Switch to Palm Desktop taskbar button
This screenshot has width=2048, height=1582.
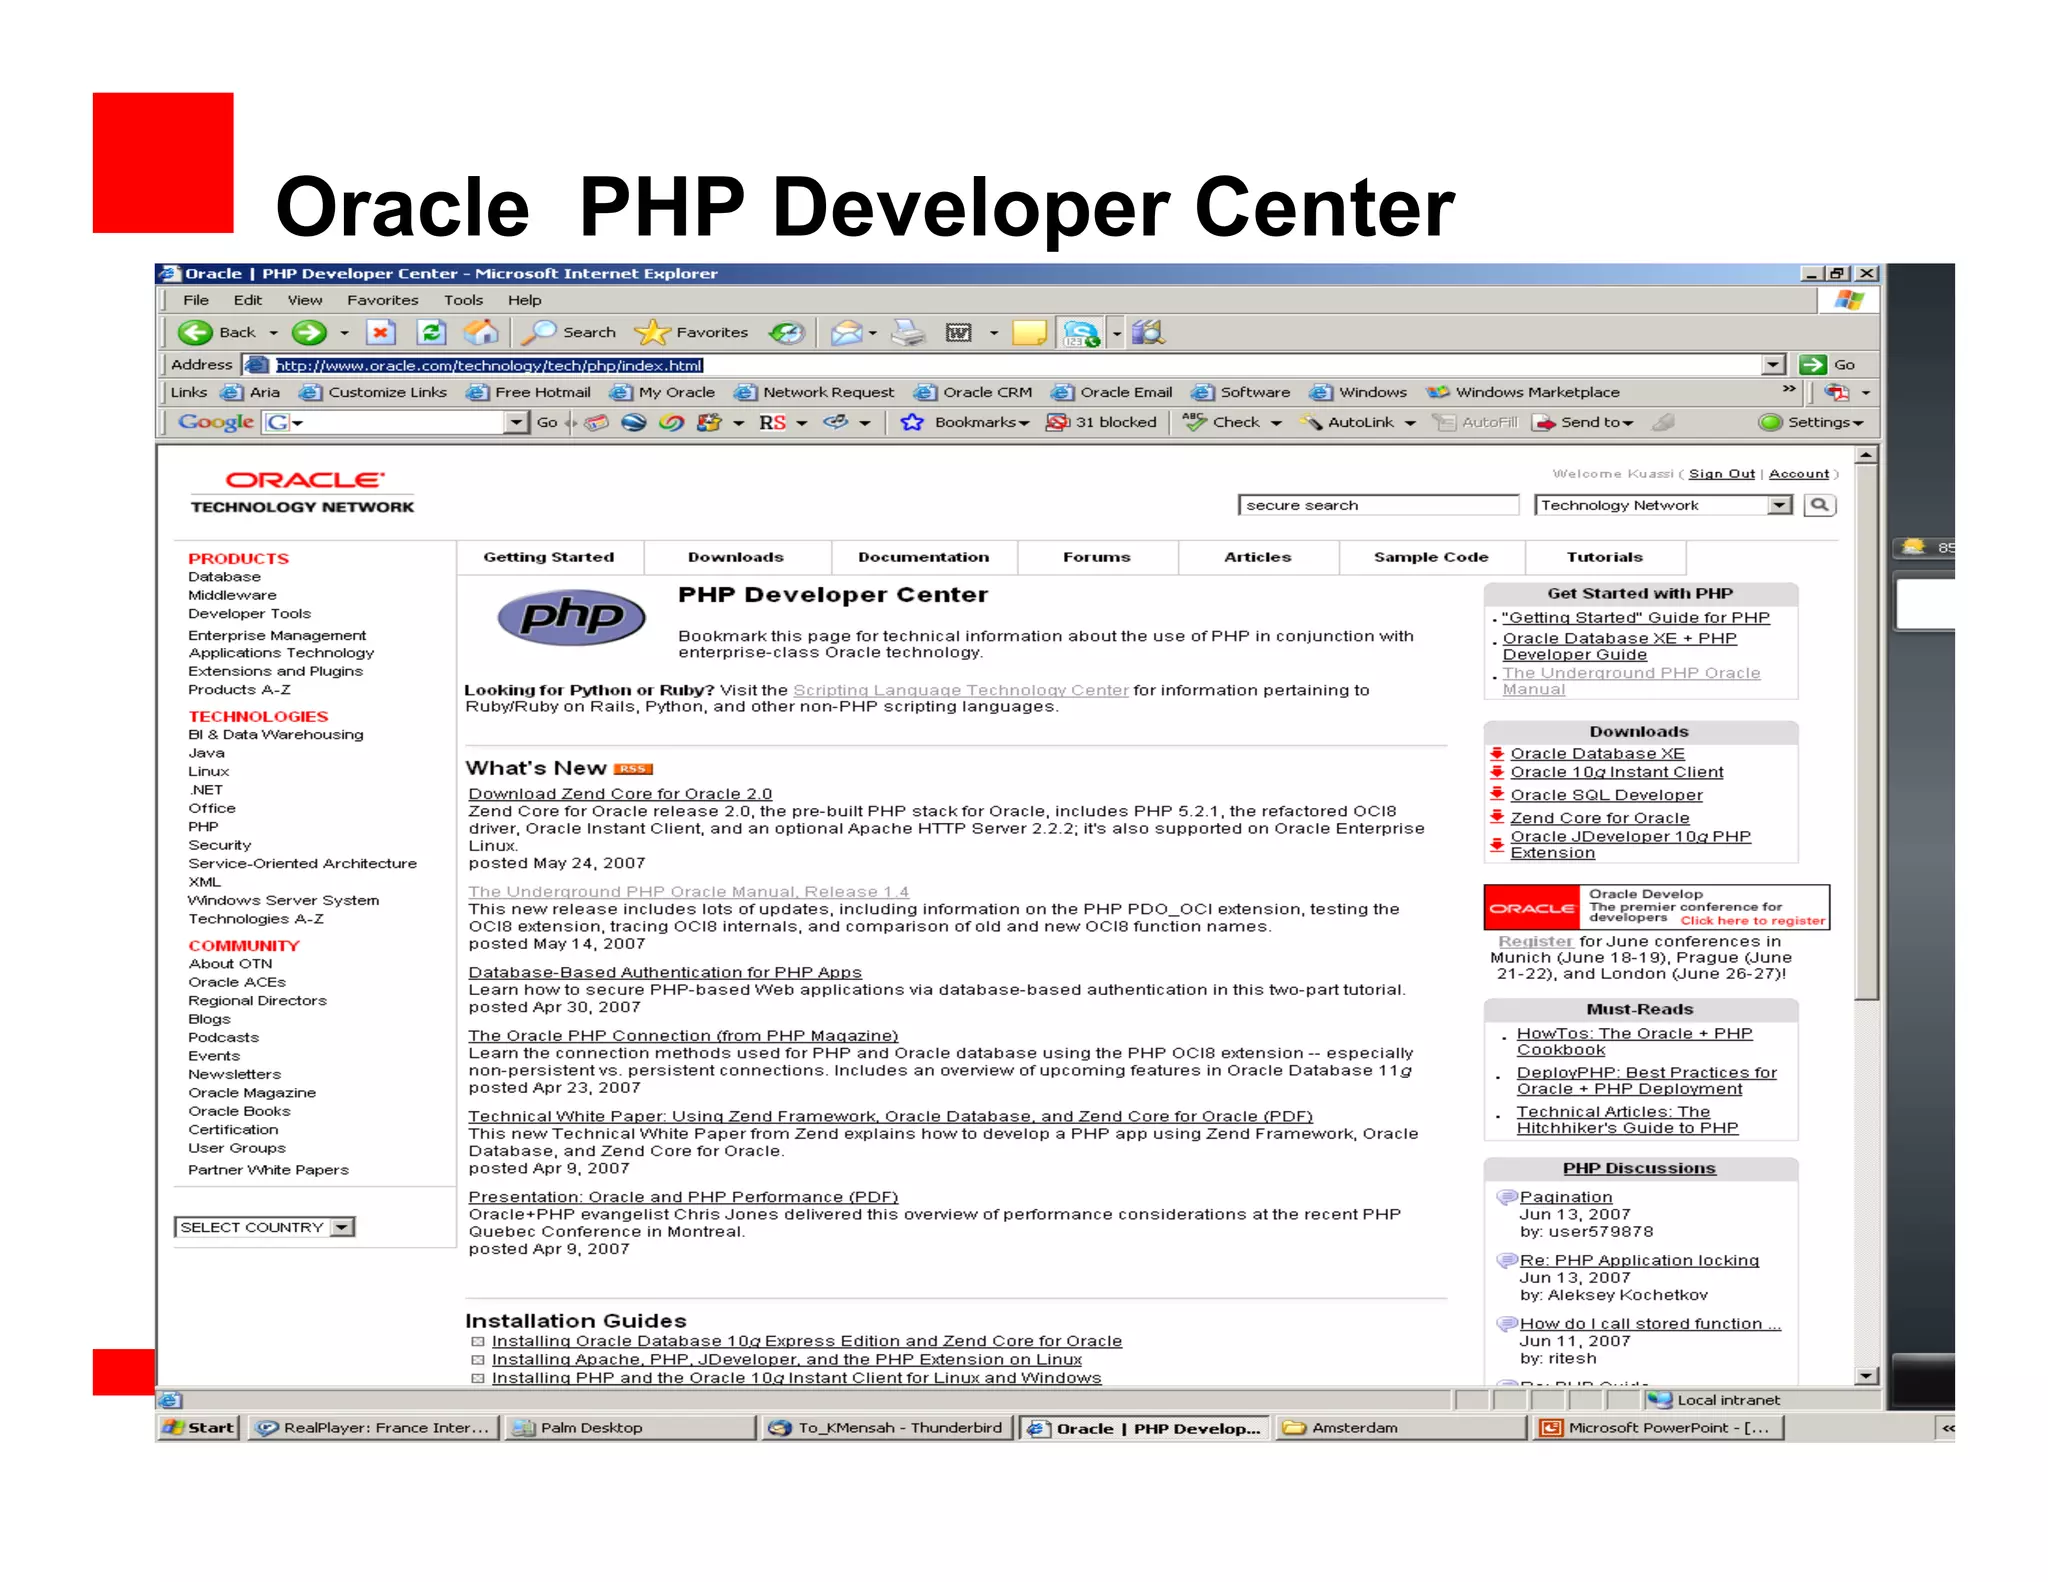pyautogui.click(x=630, y=1428)
